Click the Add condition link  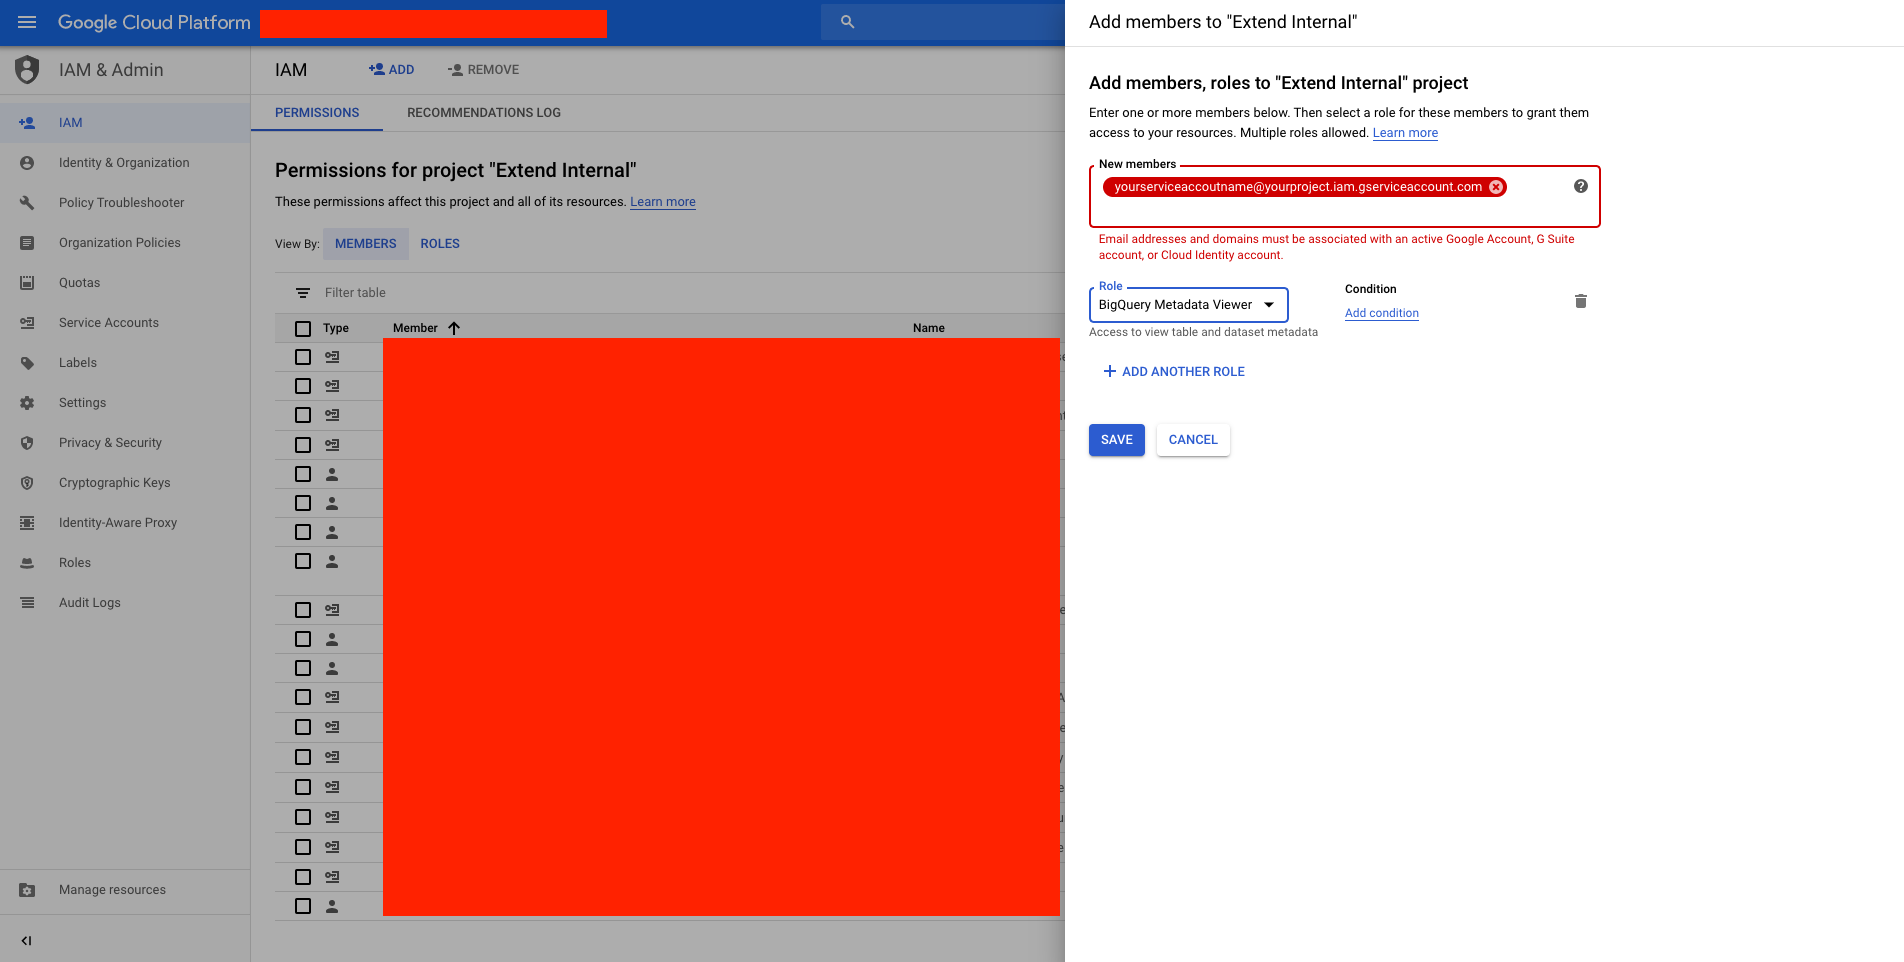[1381, 313]
